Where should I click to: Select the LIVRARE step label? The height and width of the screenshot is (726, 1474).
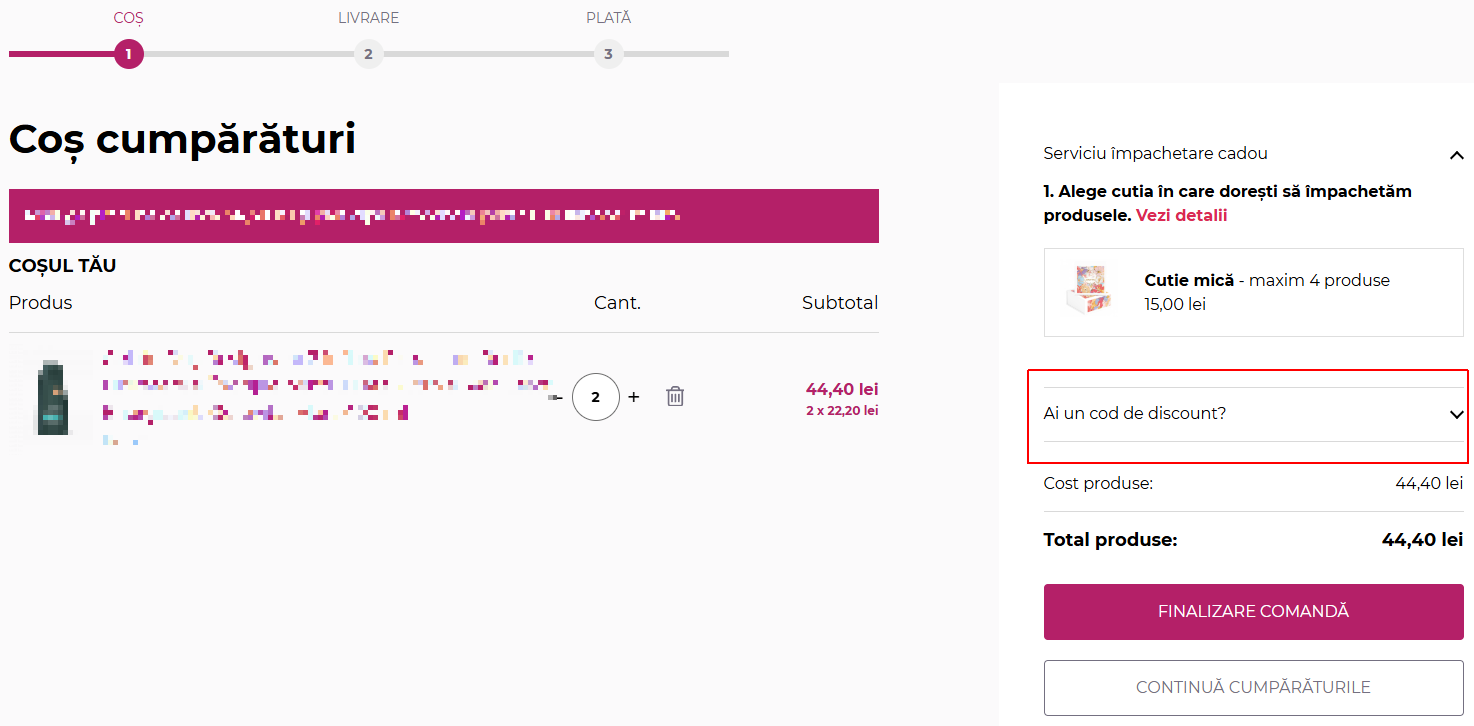click(368, 18)
